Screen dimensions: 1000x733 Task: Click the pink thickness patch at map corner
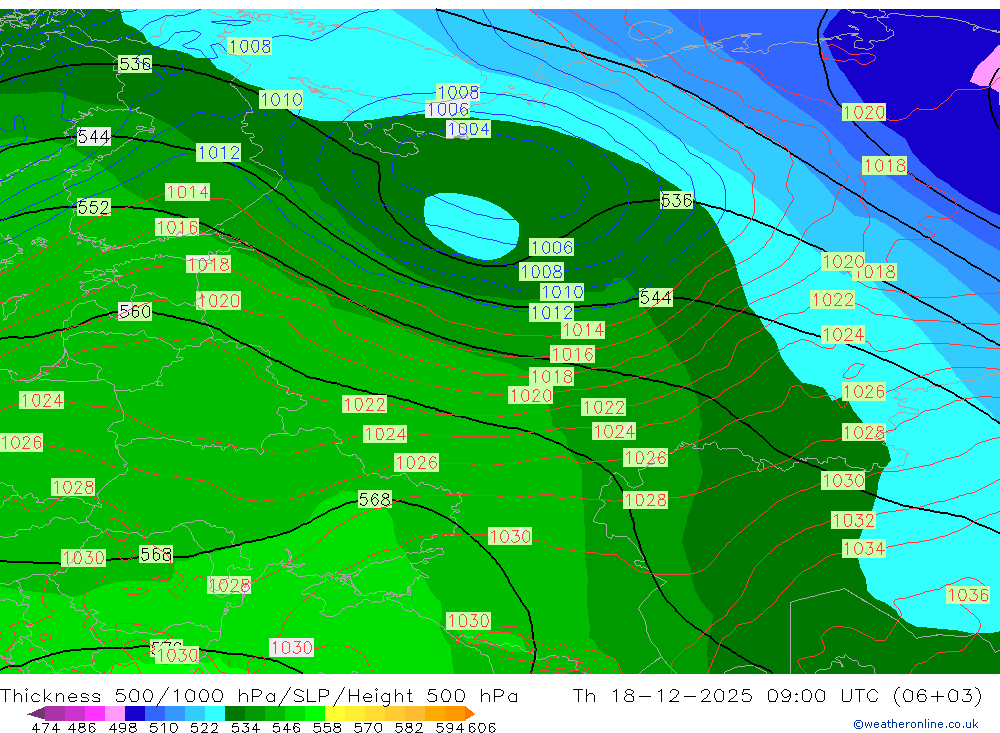(x=985, y=70)
